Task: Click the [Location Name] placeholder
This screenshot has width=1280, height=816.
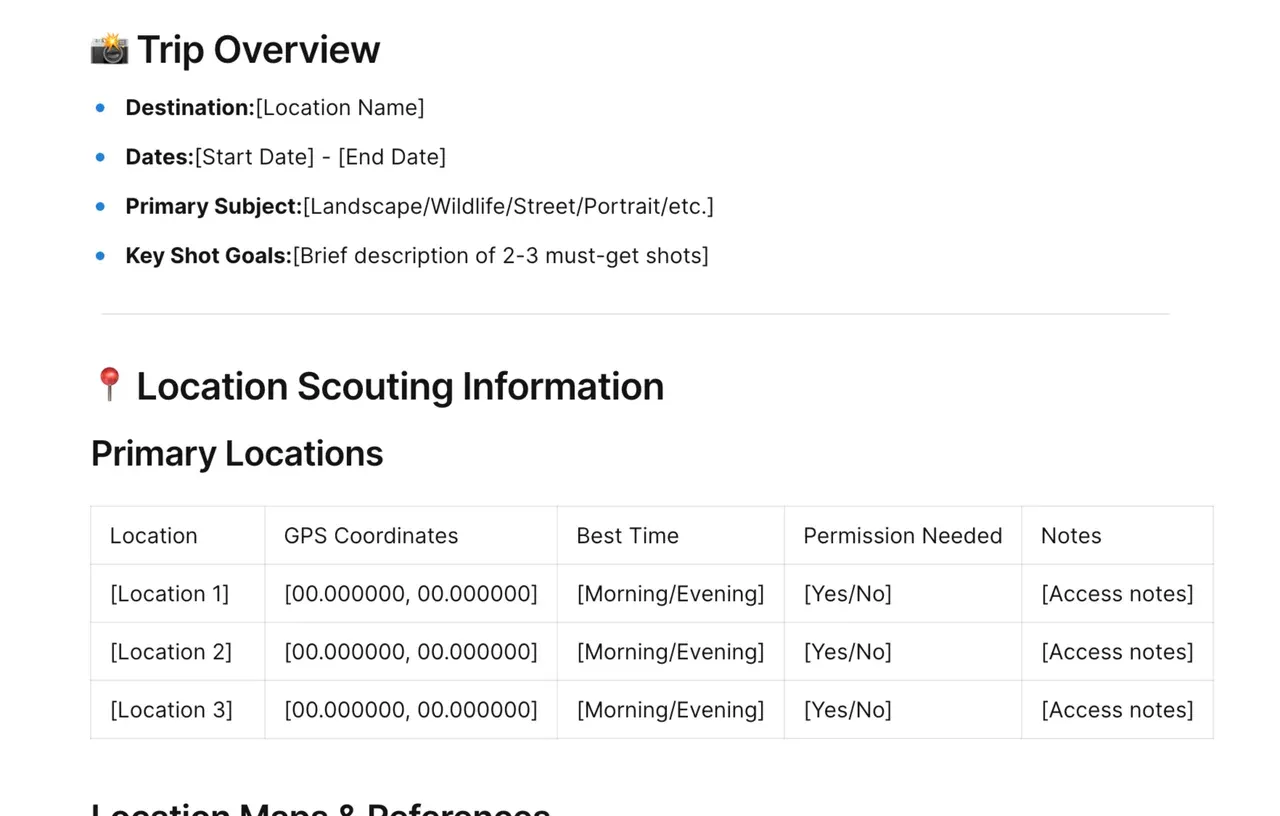Action: coord(340,107)
